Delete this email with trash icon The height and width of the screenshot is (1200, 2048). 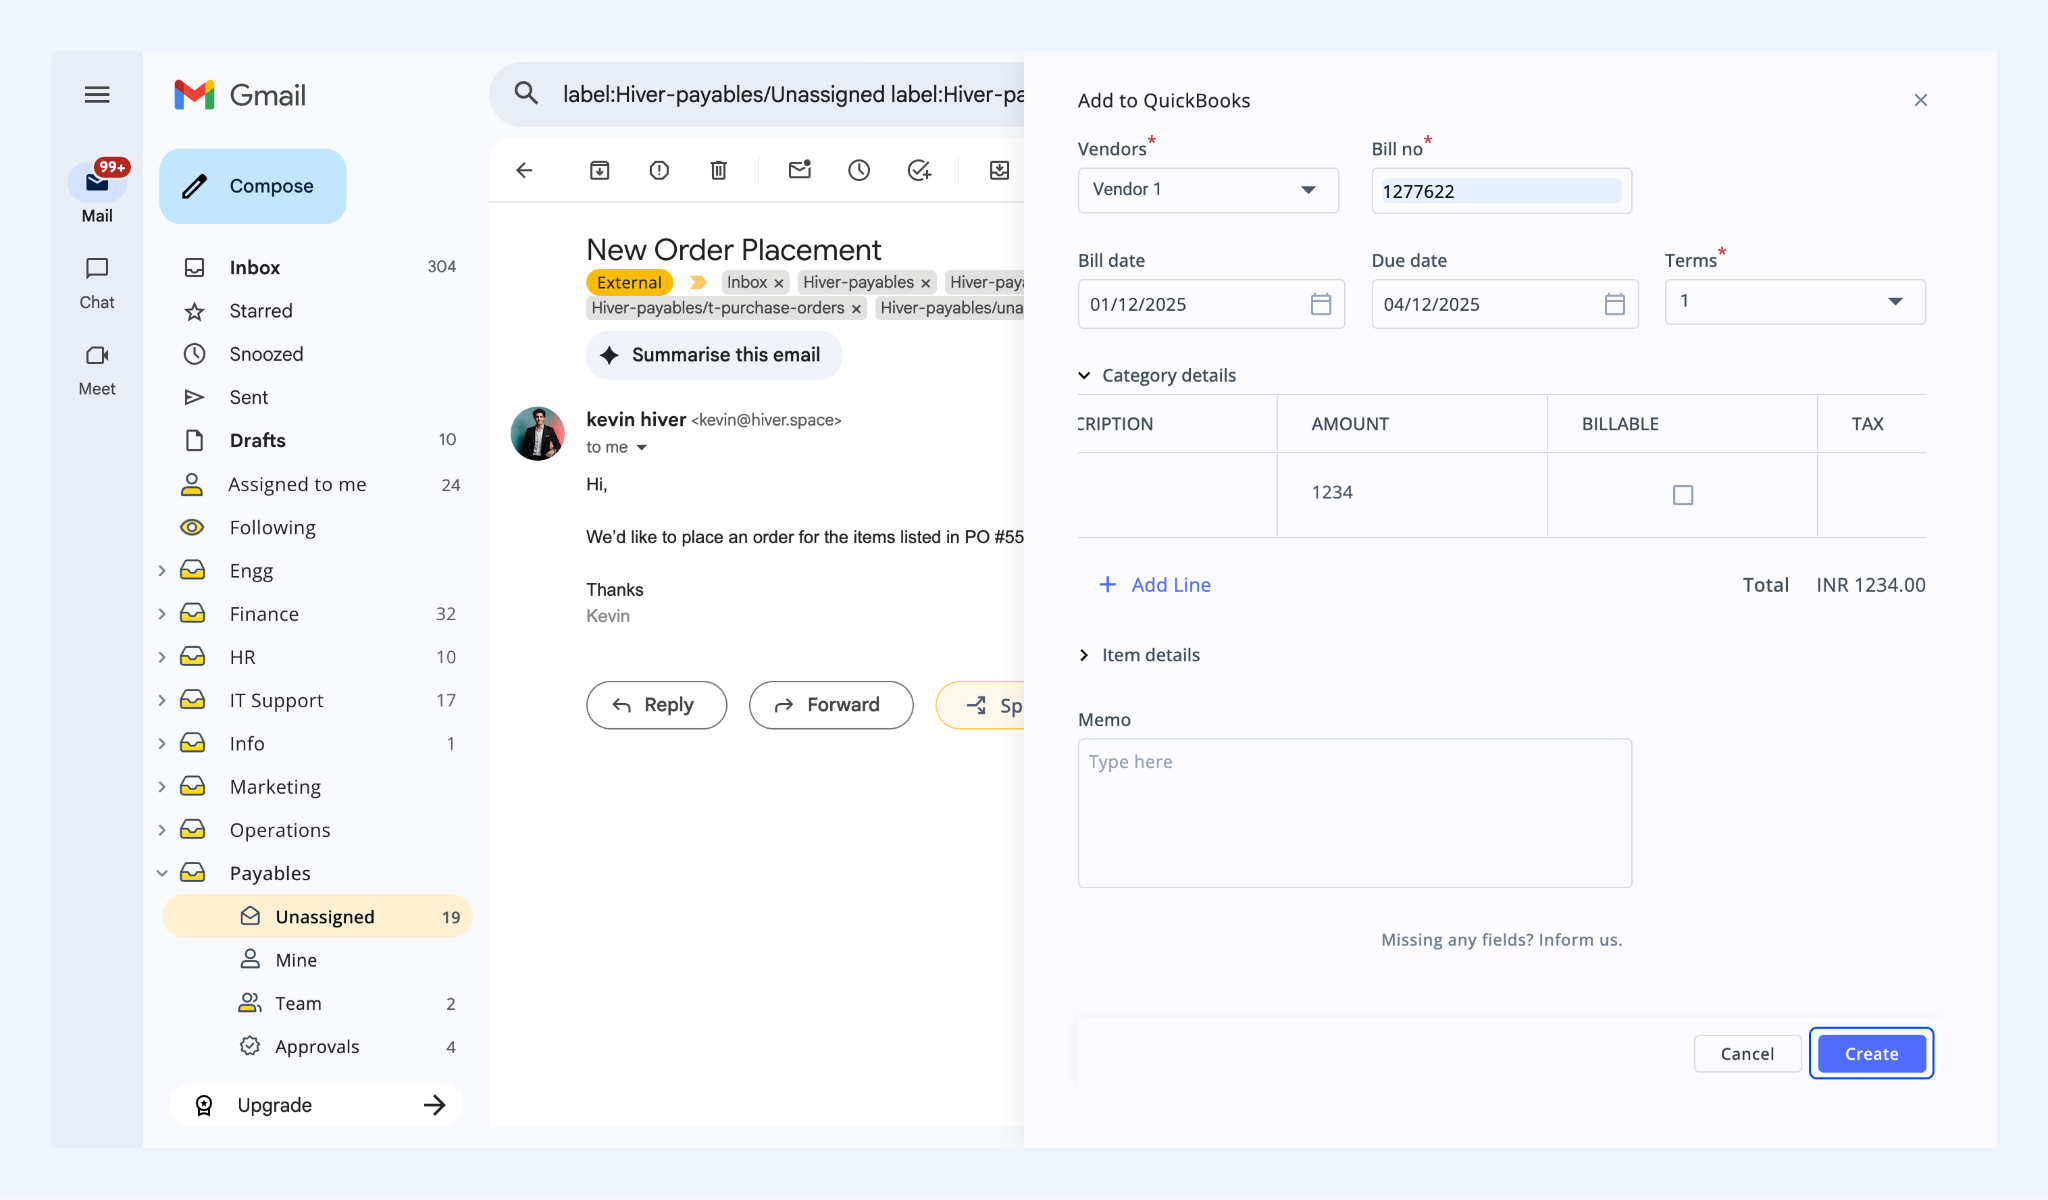coord(718,170)
